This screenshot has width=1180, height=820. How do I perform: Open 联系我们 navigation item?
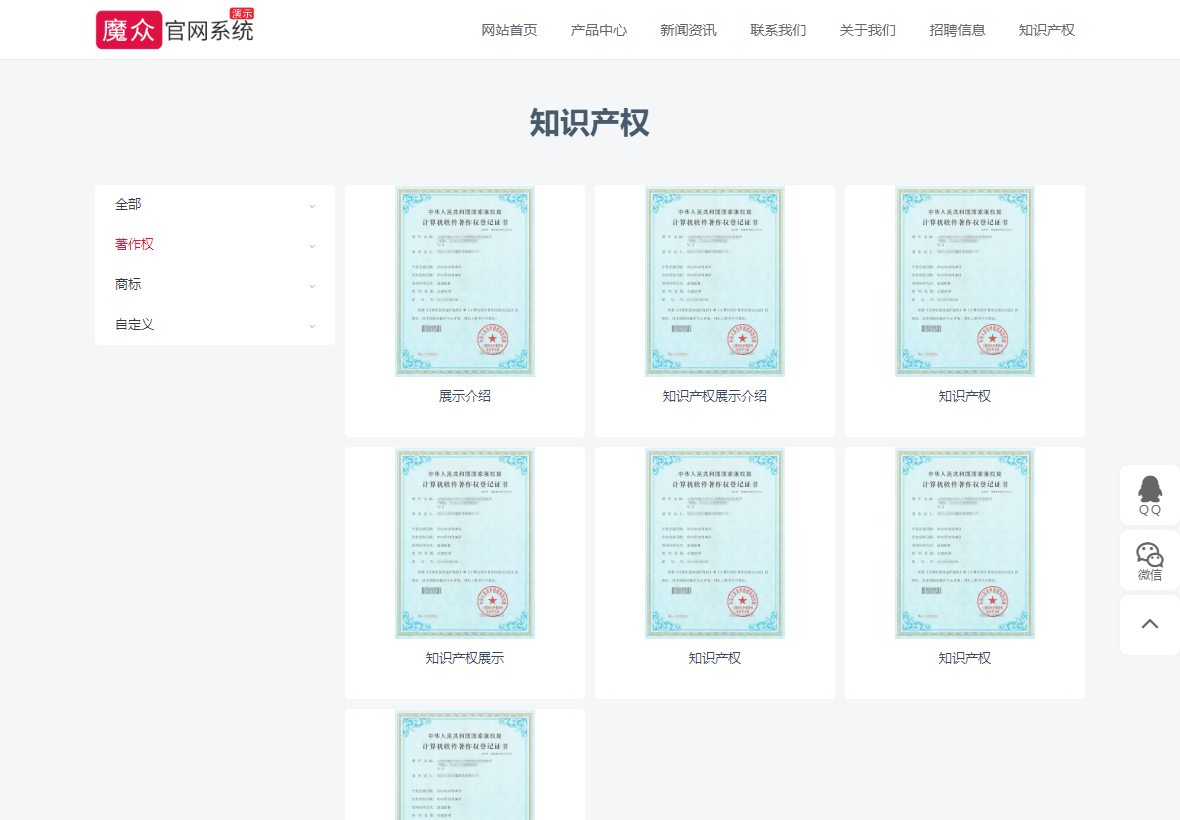(x=778, y=30)
